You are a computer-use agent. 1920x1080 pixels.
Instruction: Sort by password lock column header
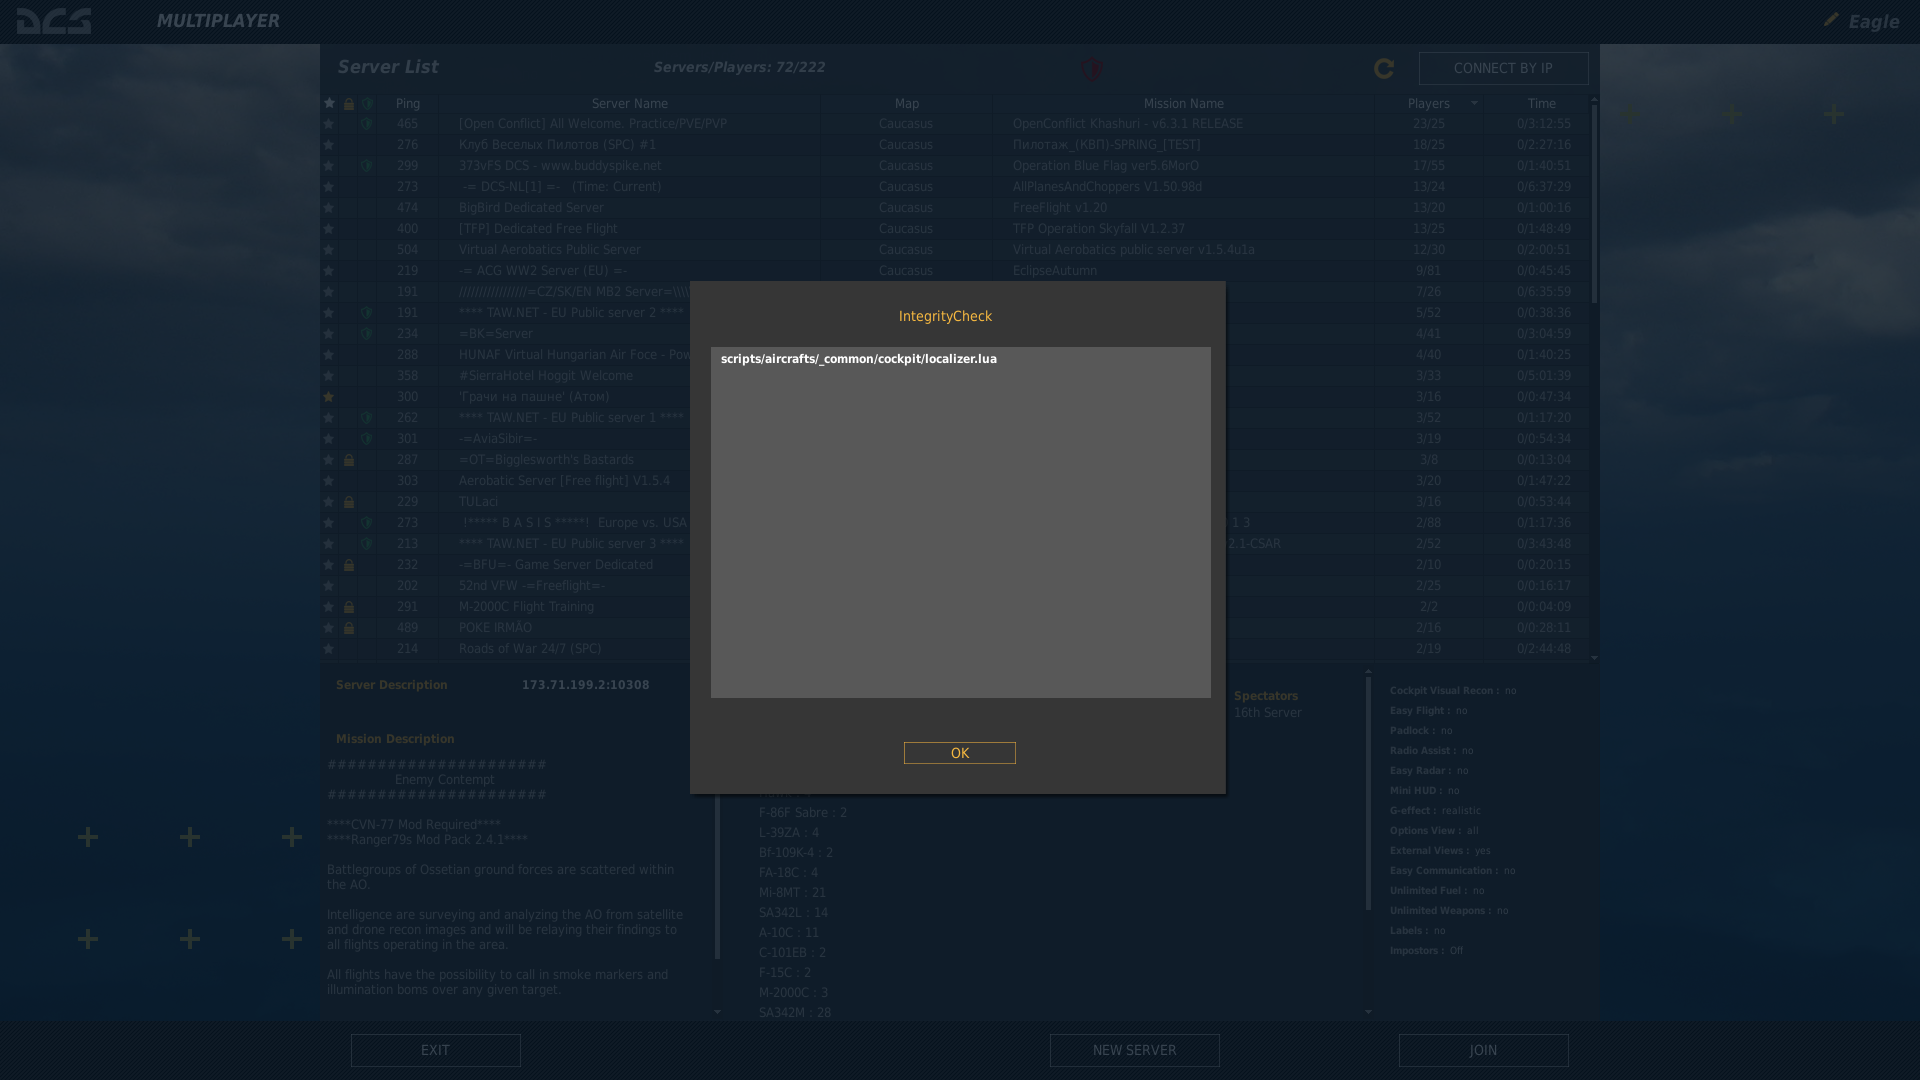point(349,103)
